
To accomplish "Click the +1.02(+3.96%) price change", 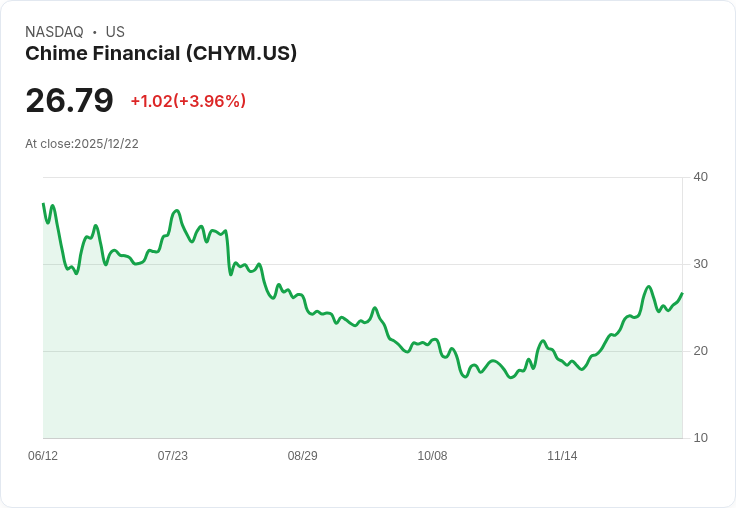I will point(188,101).
